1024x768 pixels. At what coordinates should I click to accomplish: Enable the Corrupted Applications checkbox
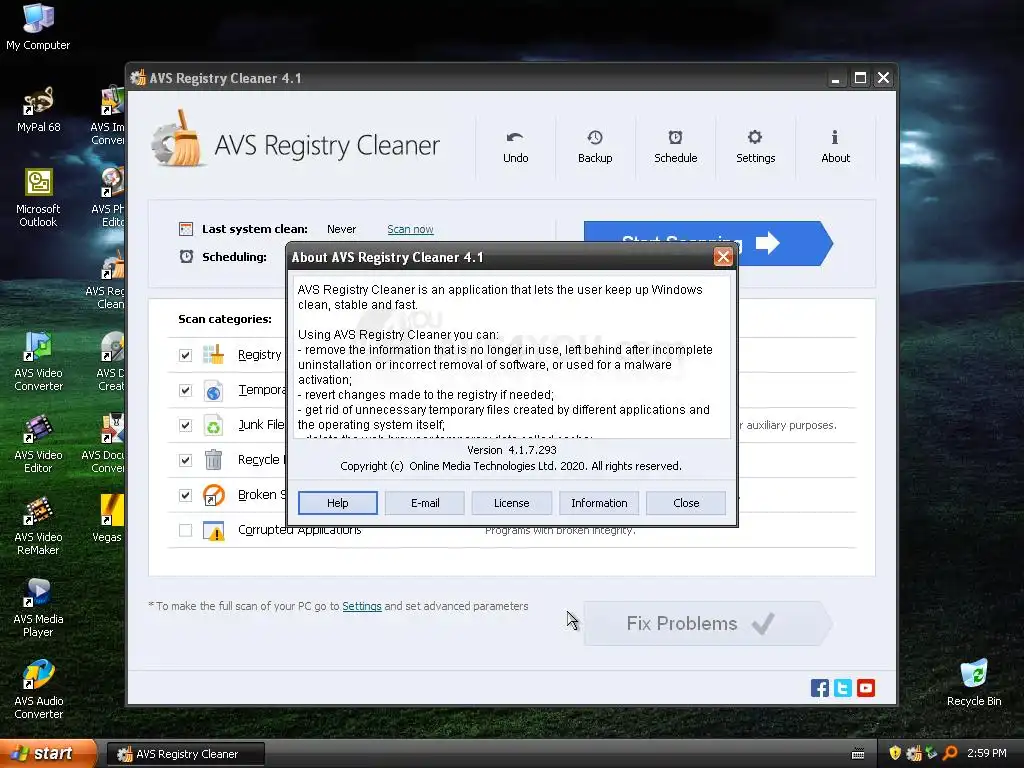[x=185, y=530]
